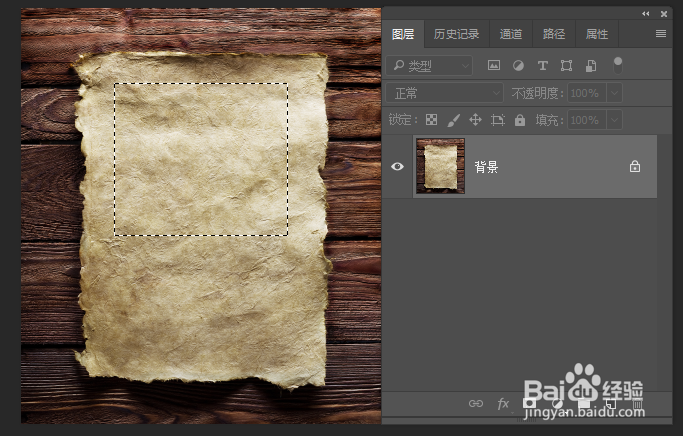Filter for type layers
Screen dimensions: 683x436
542,65
